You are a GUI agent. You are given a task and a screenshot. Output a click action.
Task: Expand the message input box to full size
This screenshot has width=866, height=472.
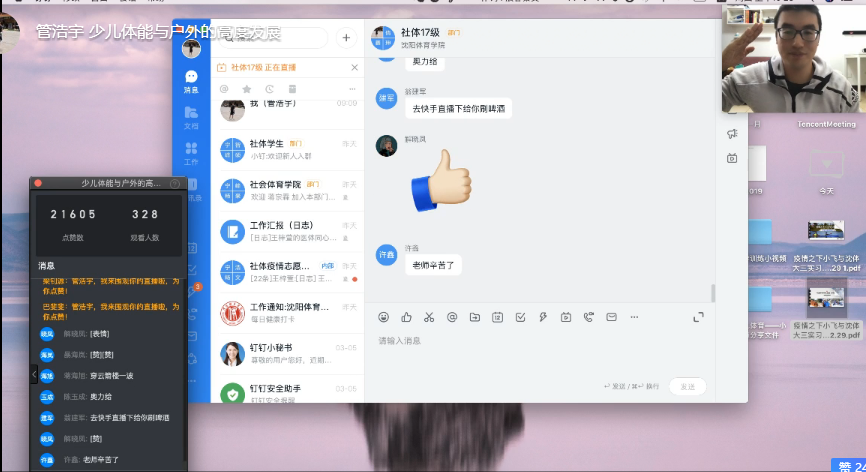(698, 317)
